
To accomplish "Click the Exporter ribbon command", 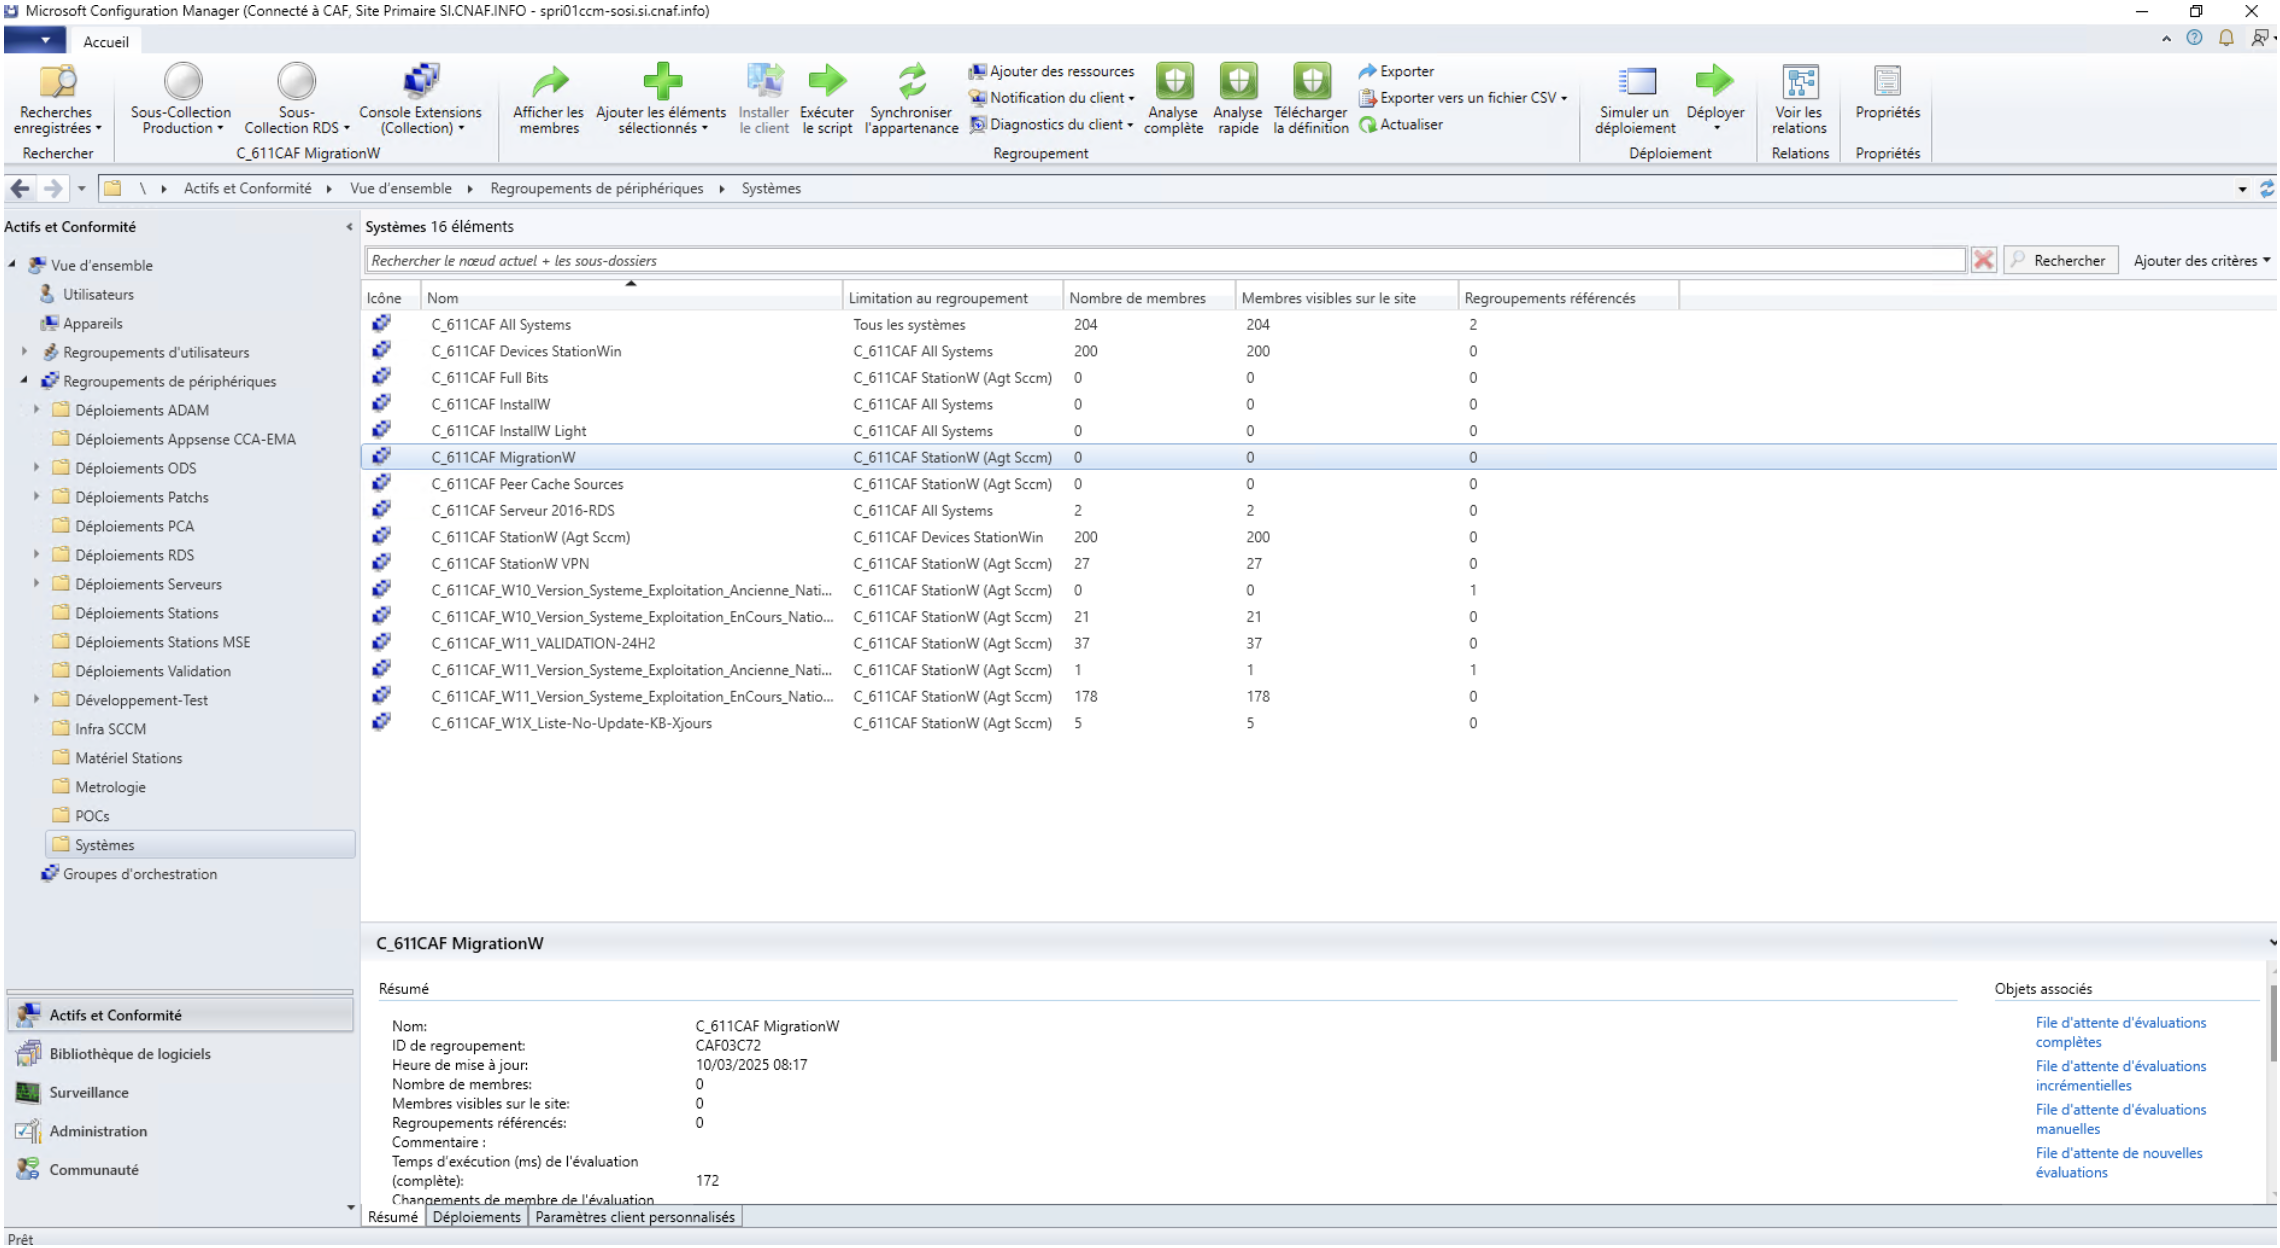I will coord(1396,71).
